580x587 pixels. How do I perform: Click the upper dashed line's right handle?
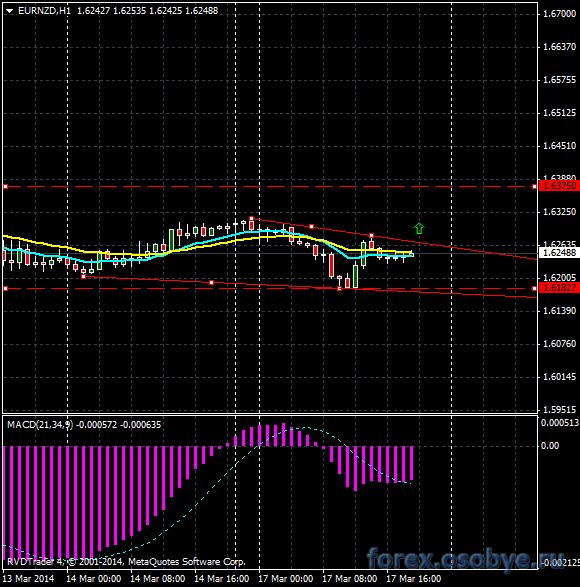coord(534,186)
